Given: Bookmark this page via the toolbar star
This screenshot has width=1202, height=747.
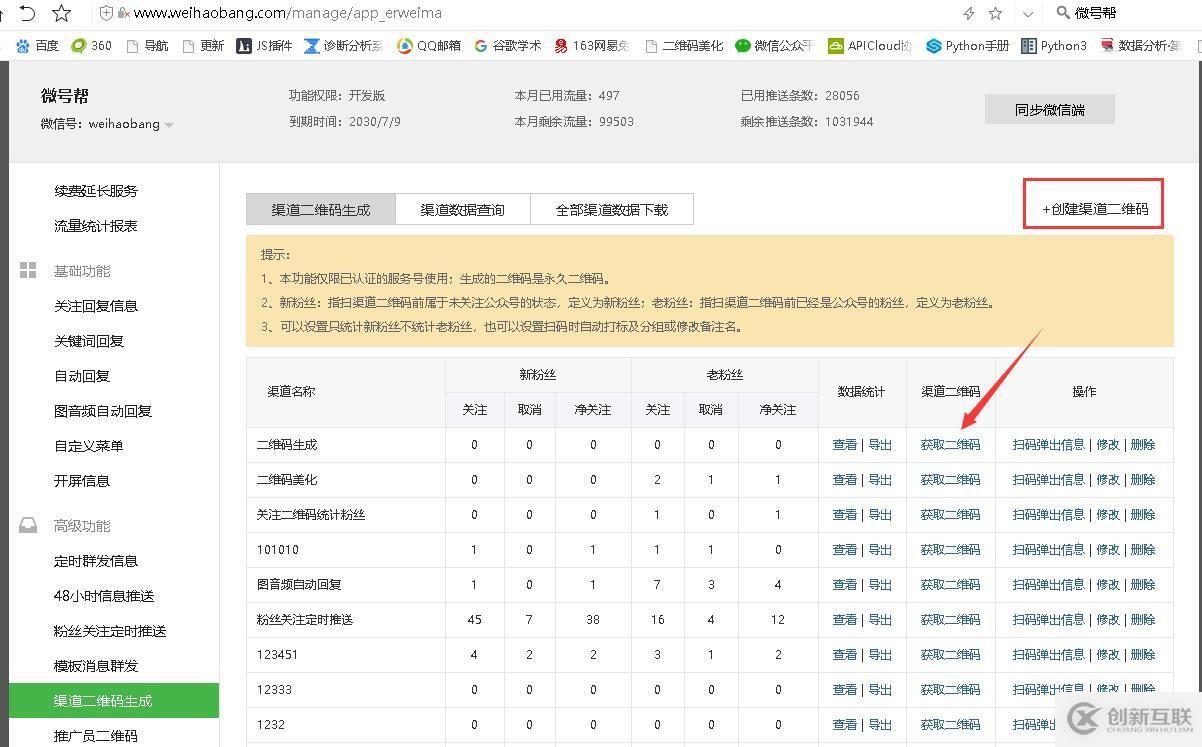Looking at the screenshot, I should [61, 13].
